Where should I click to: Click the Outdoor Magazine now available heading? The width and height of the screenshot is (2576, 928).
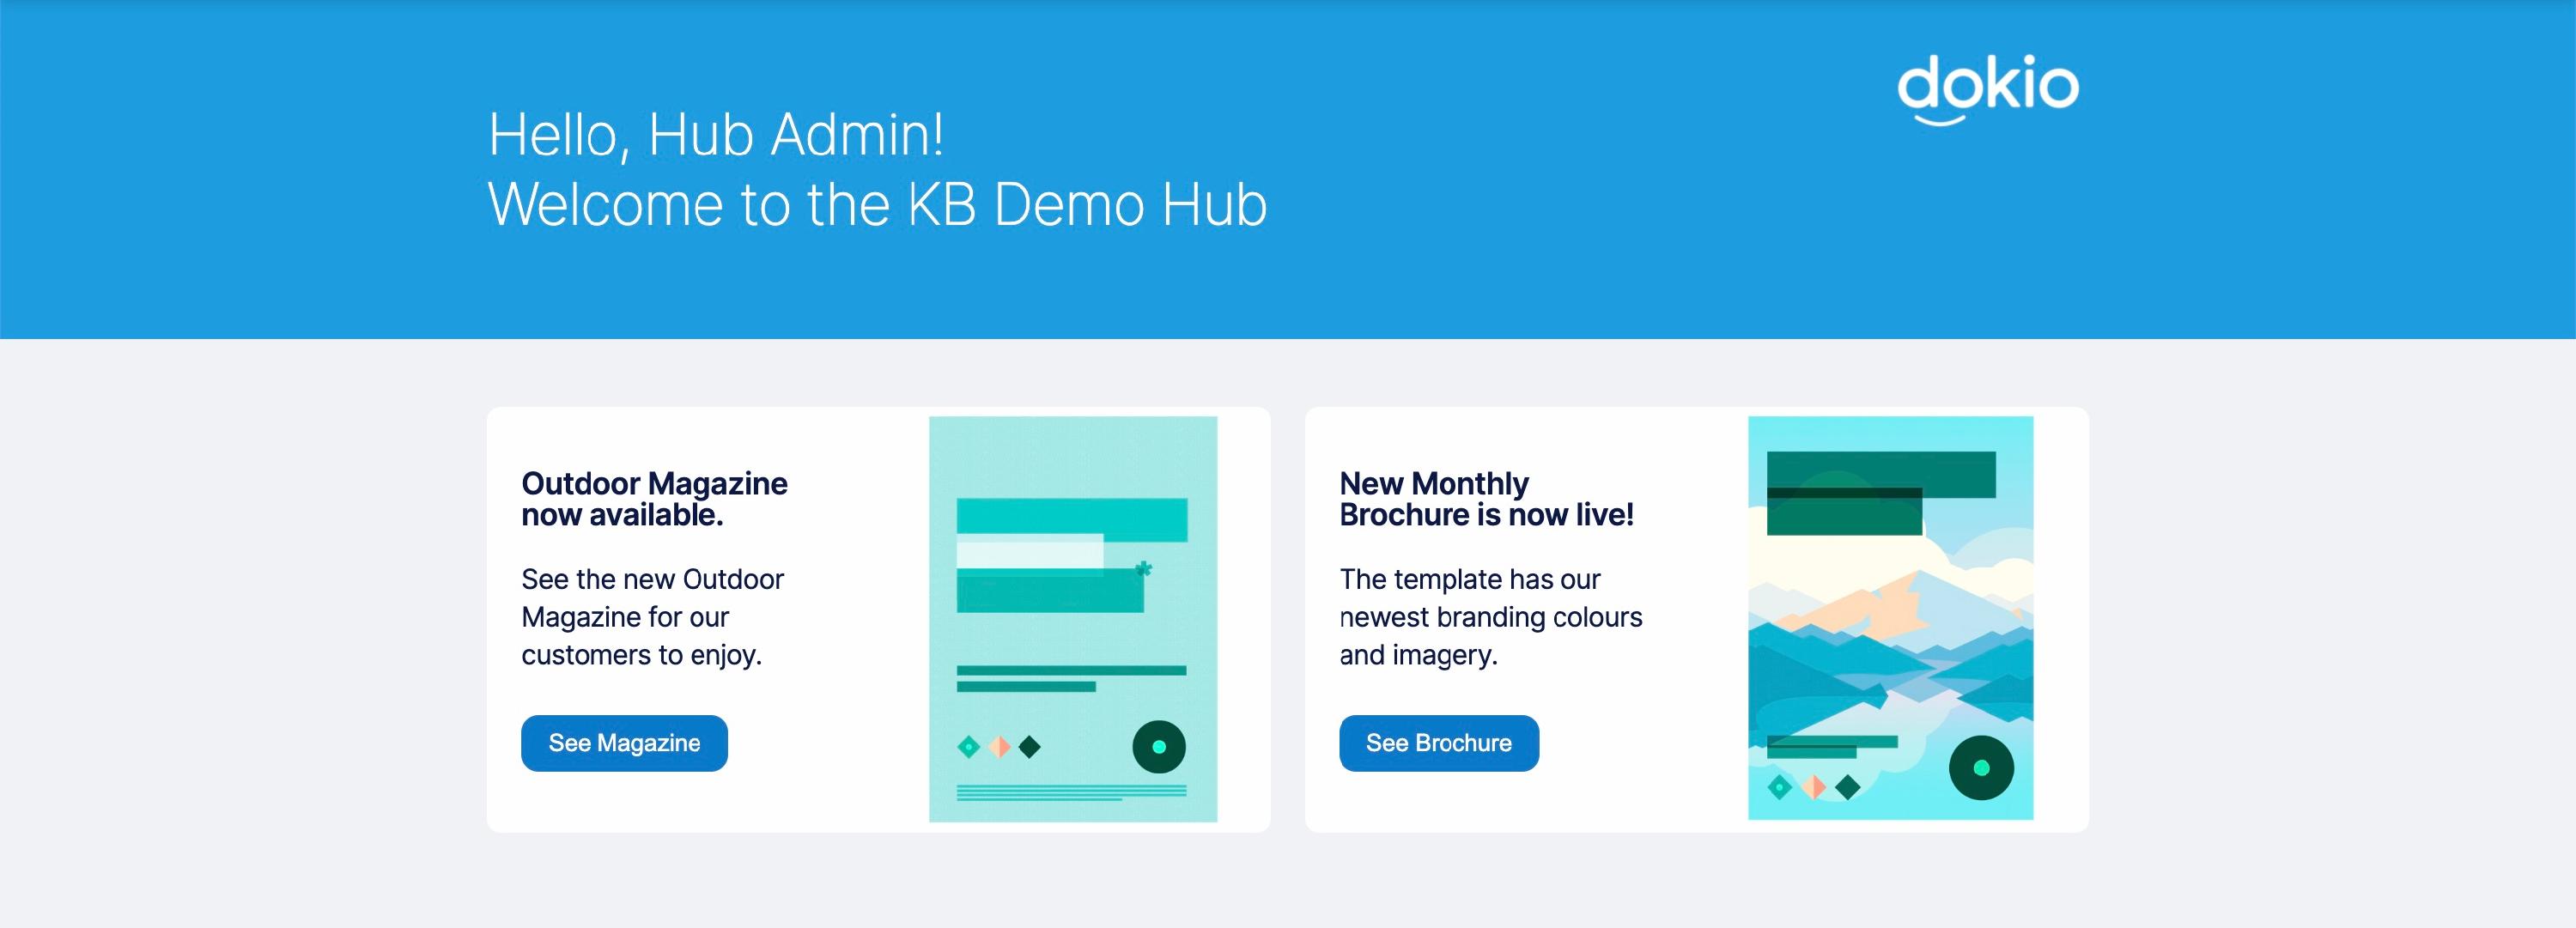pyautogui.click(x=654, y=498)
